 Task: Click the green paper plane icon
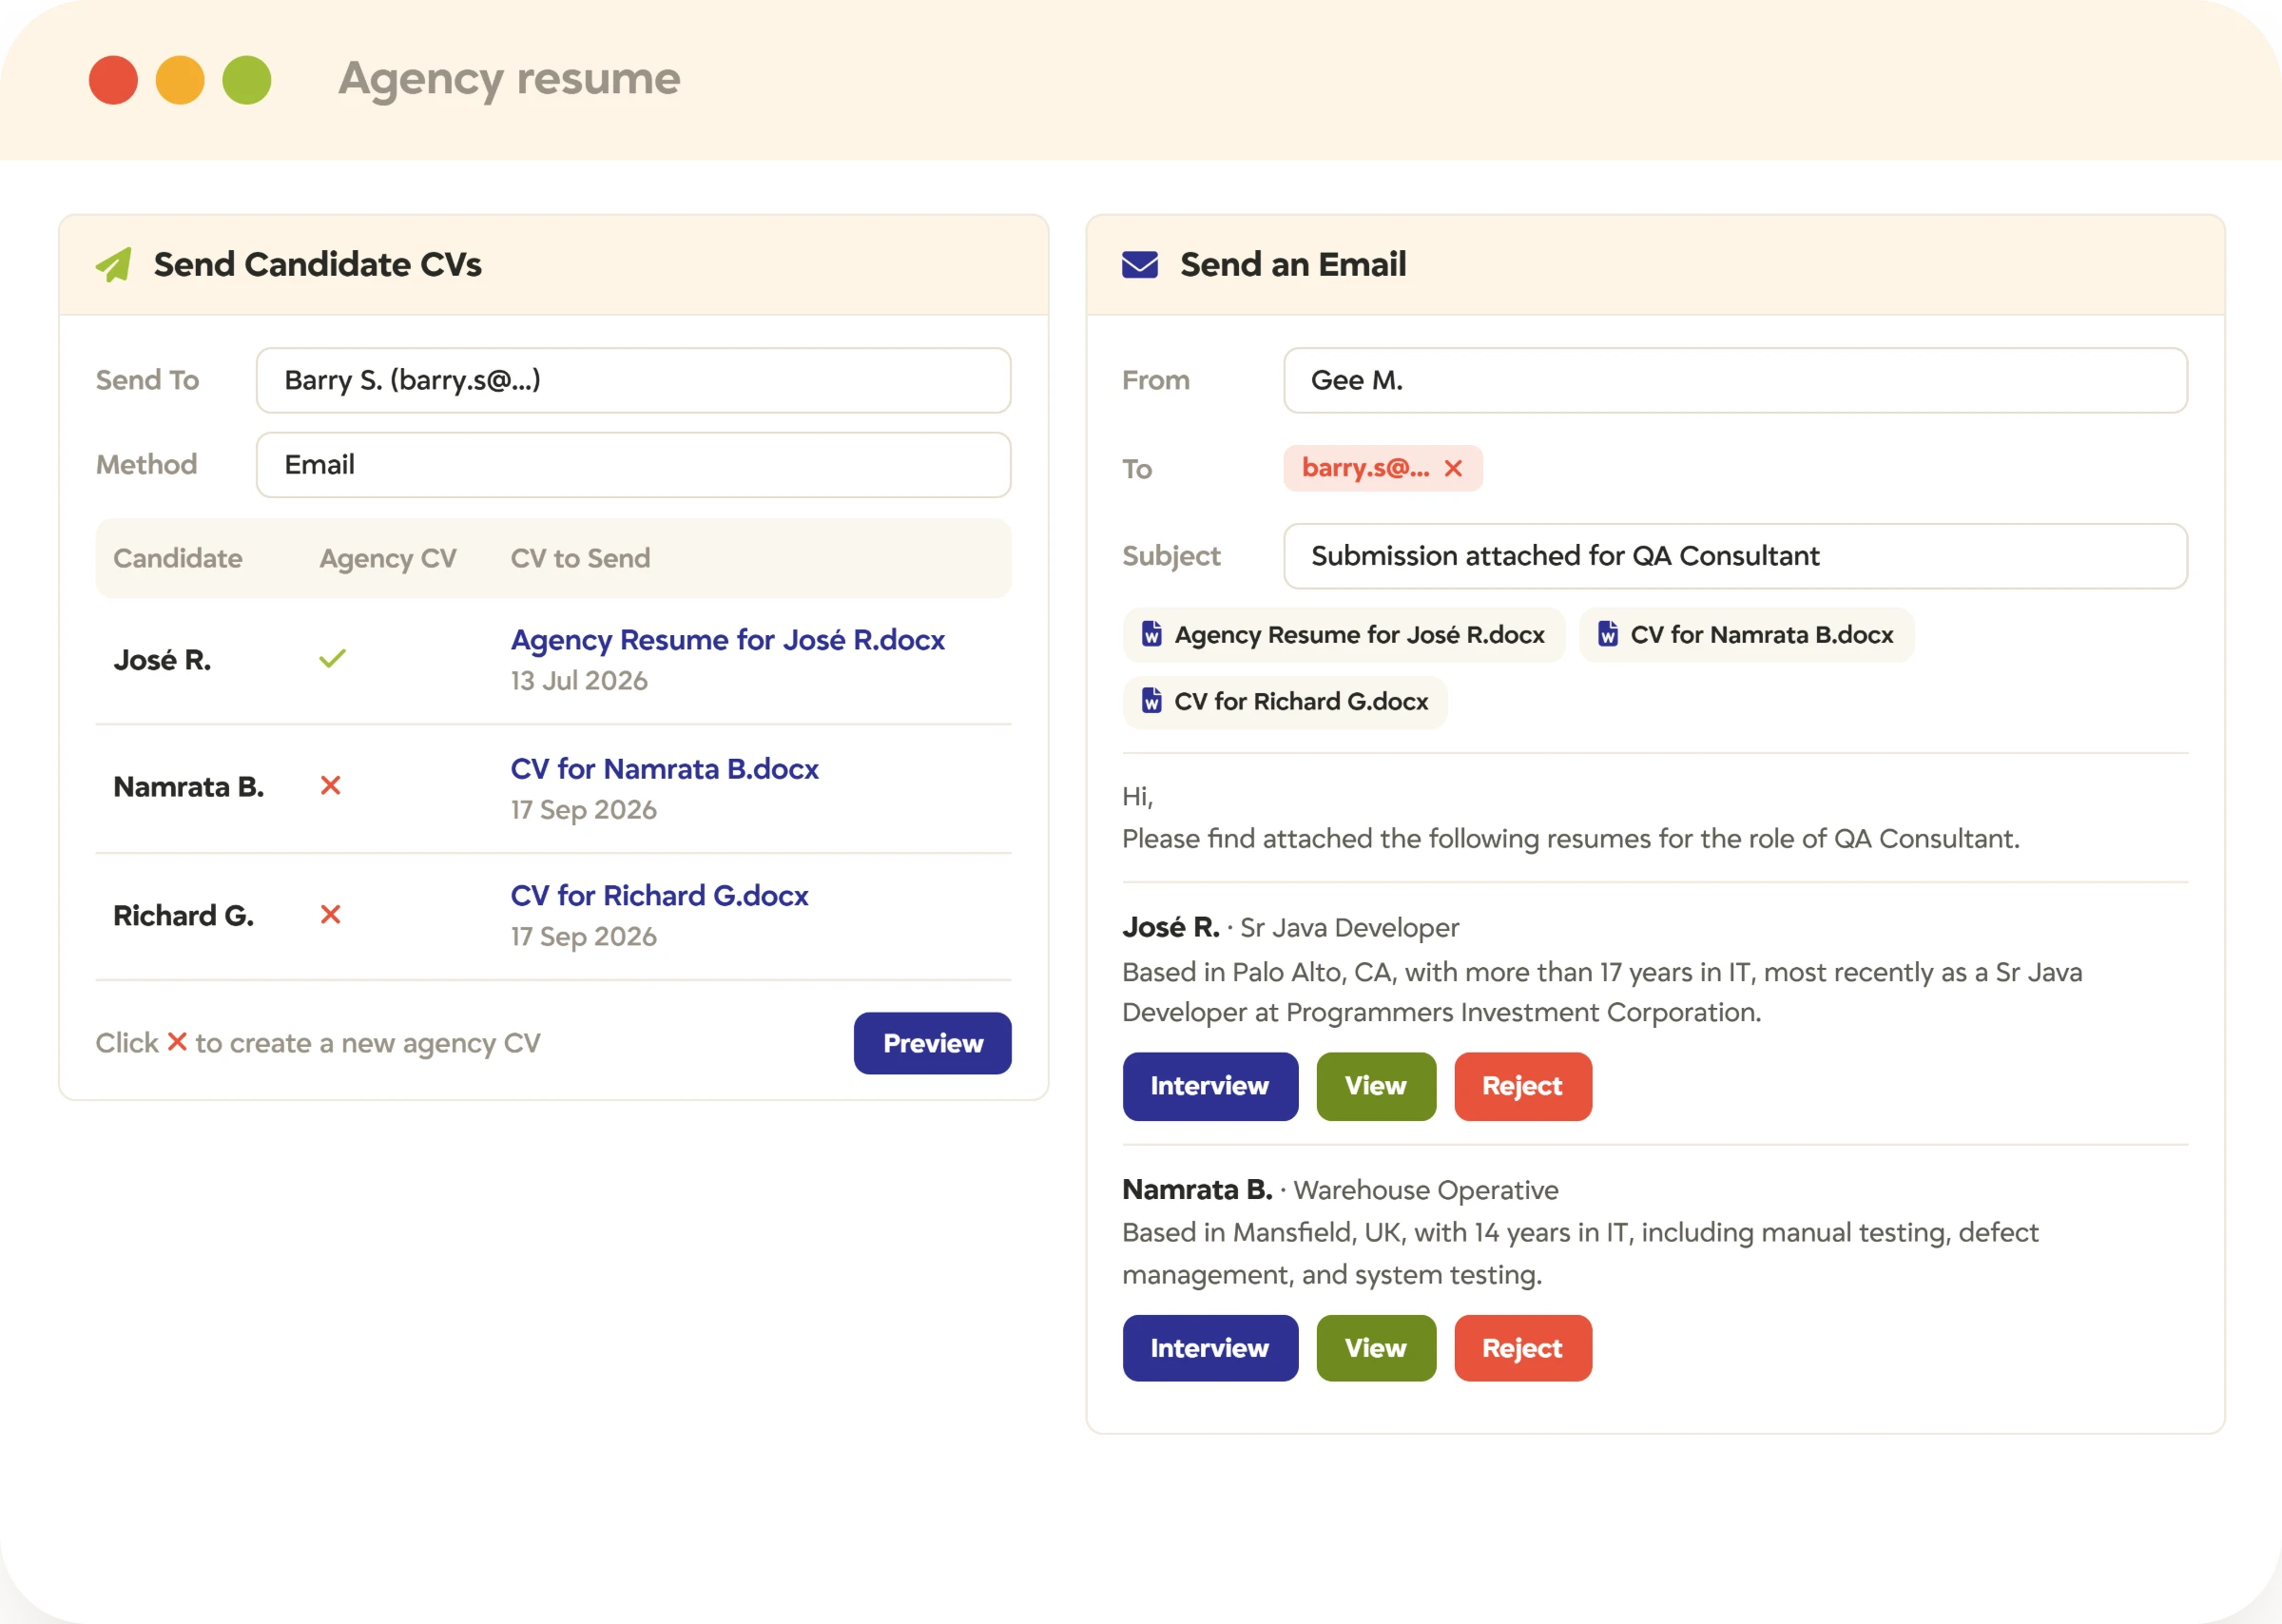coord(114,264)
